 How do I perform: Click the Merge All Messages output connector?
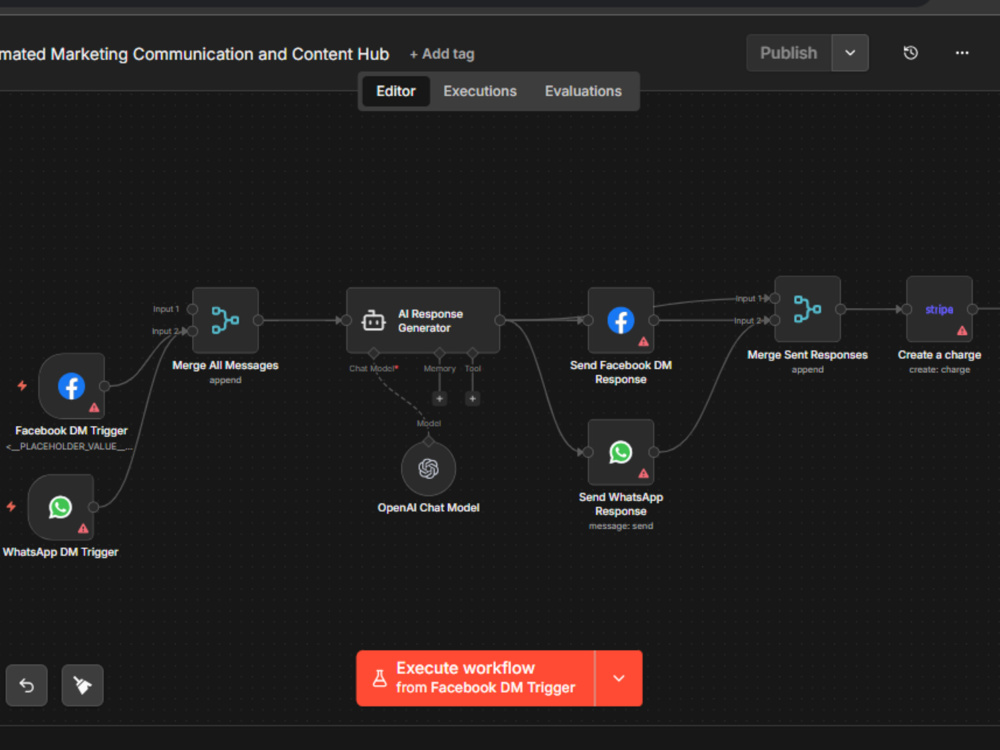(258, 320)
